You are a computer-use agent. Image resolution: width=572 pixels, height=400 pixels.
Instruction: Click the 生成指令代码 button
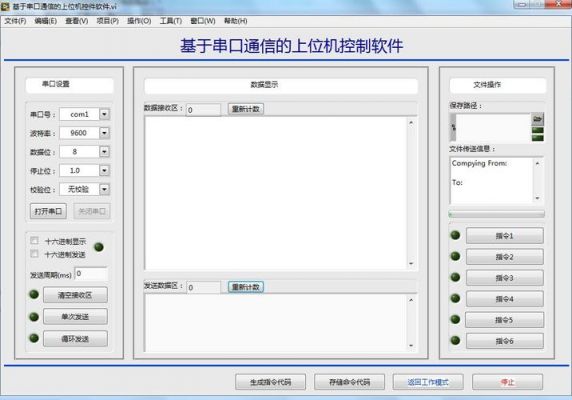[x=271, y=382]
